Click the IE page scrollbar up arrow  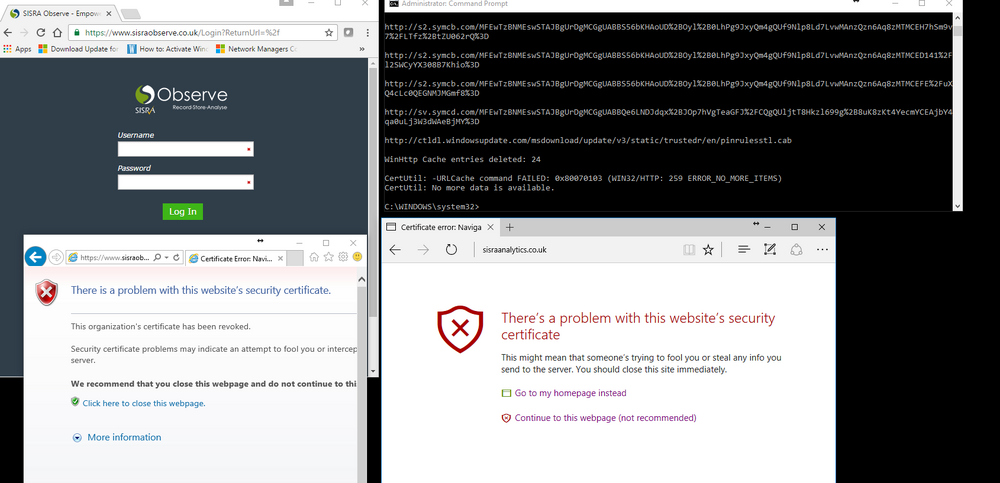[x=362, y=279]
